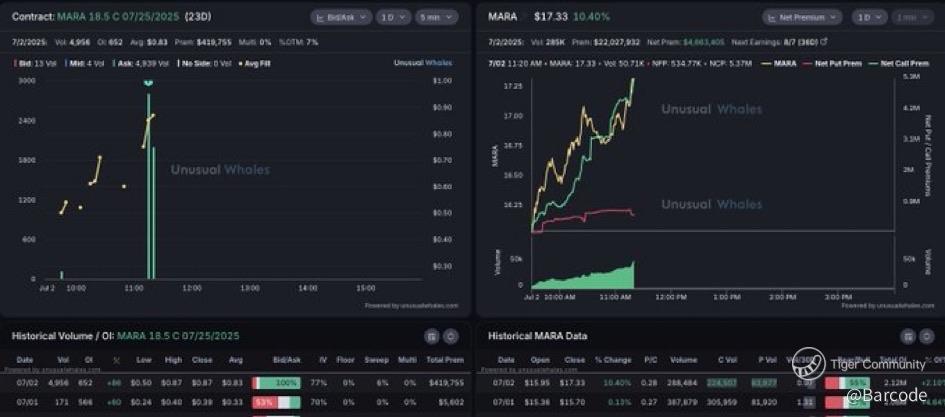Toggle the MARA price line legend entry
The width and height of the screenshot is (945, 417).
point(779,63)
